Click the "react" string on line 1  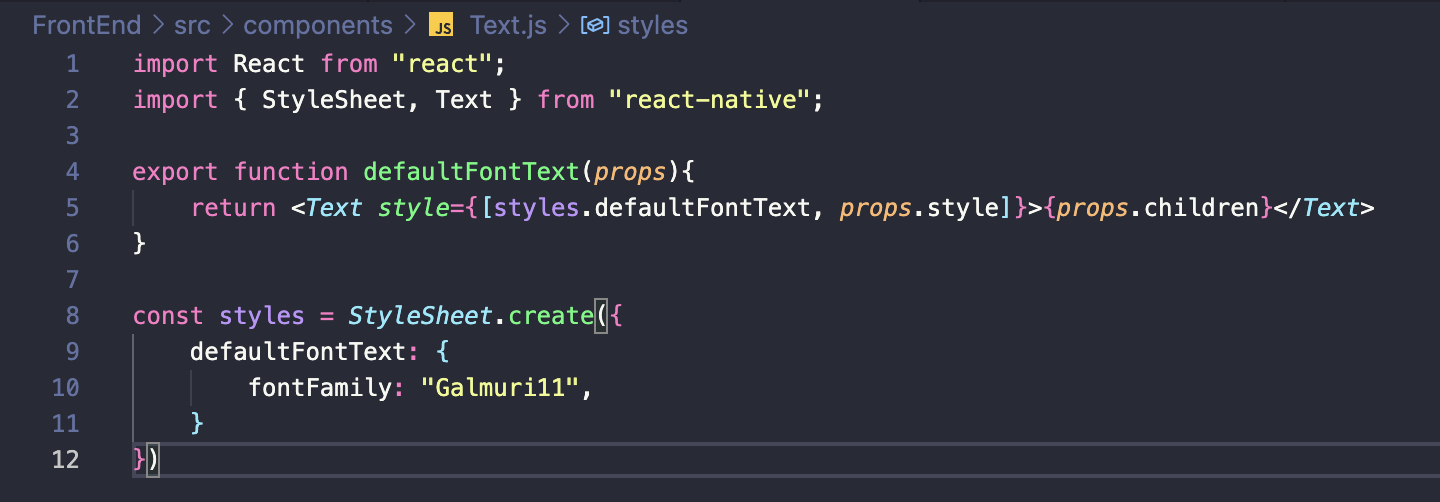pyautogui.click(x=443, y=64)
